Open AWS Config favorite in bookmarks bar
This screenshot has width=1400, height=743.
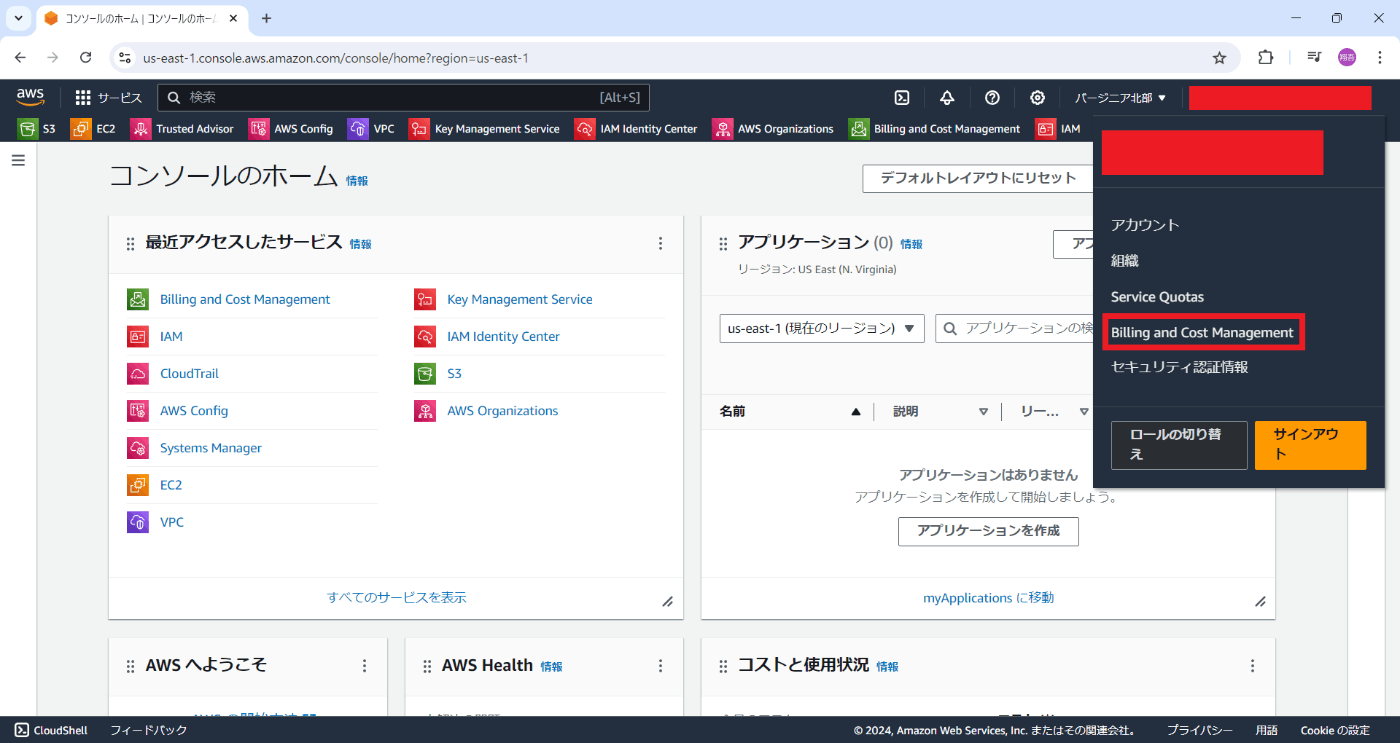pyautogui.click(x=291, y=129)
